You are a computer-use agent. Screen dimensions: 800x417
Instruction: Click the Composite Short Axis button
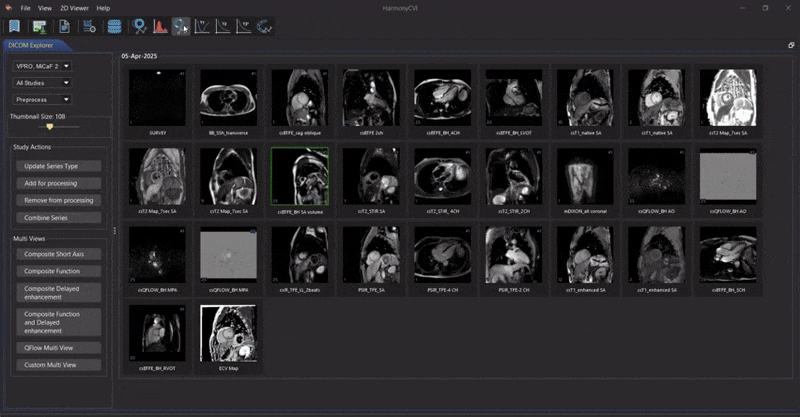59,254
